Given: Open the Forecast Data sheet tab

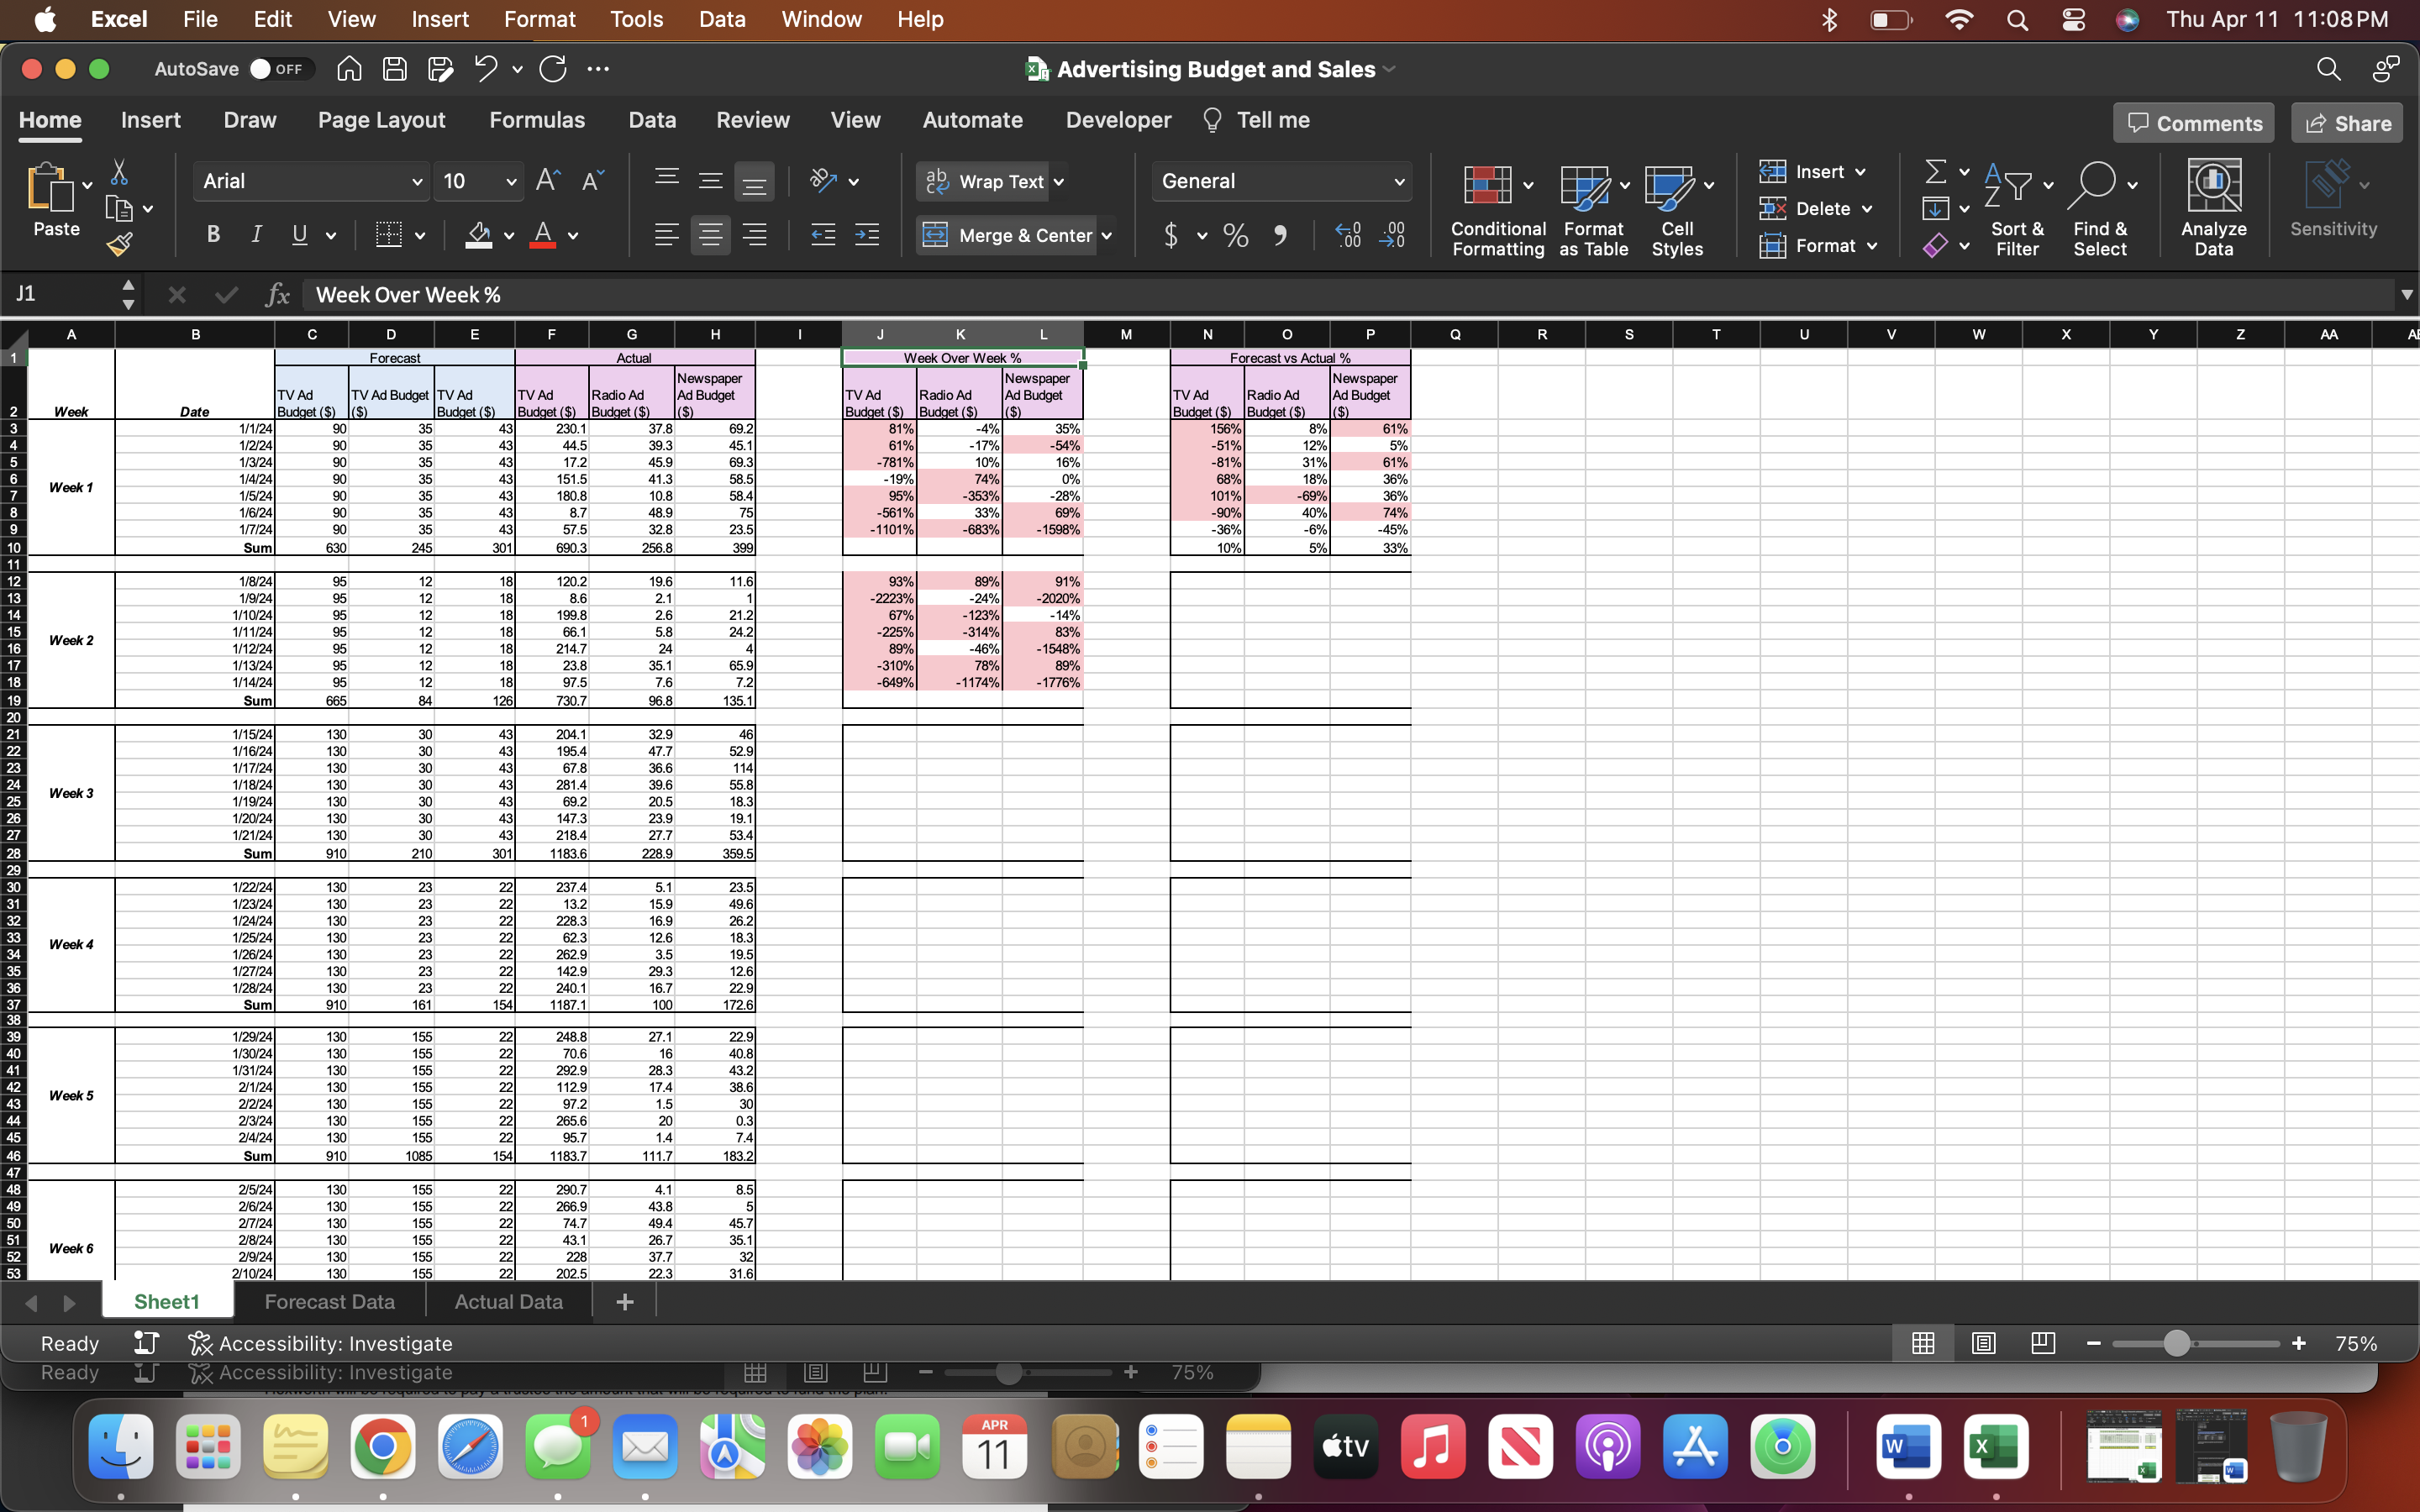Looking at the screenshot, I should click(329, 1301).
